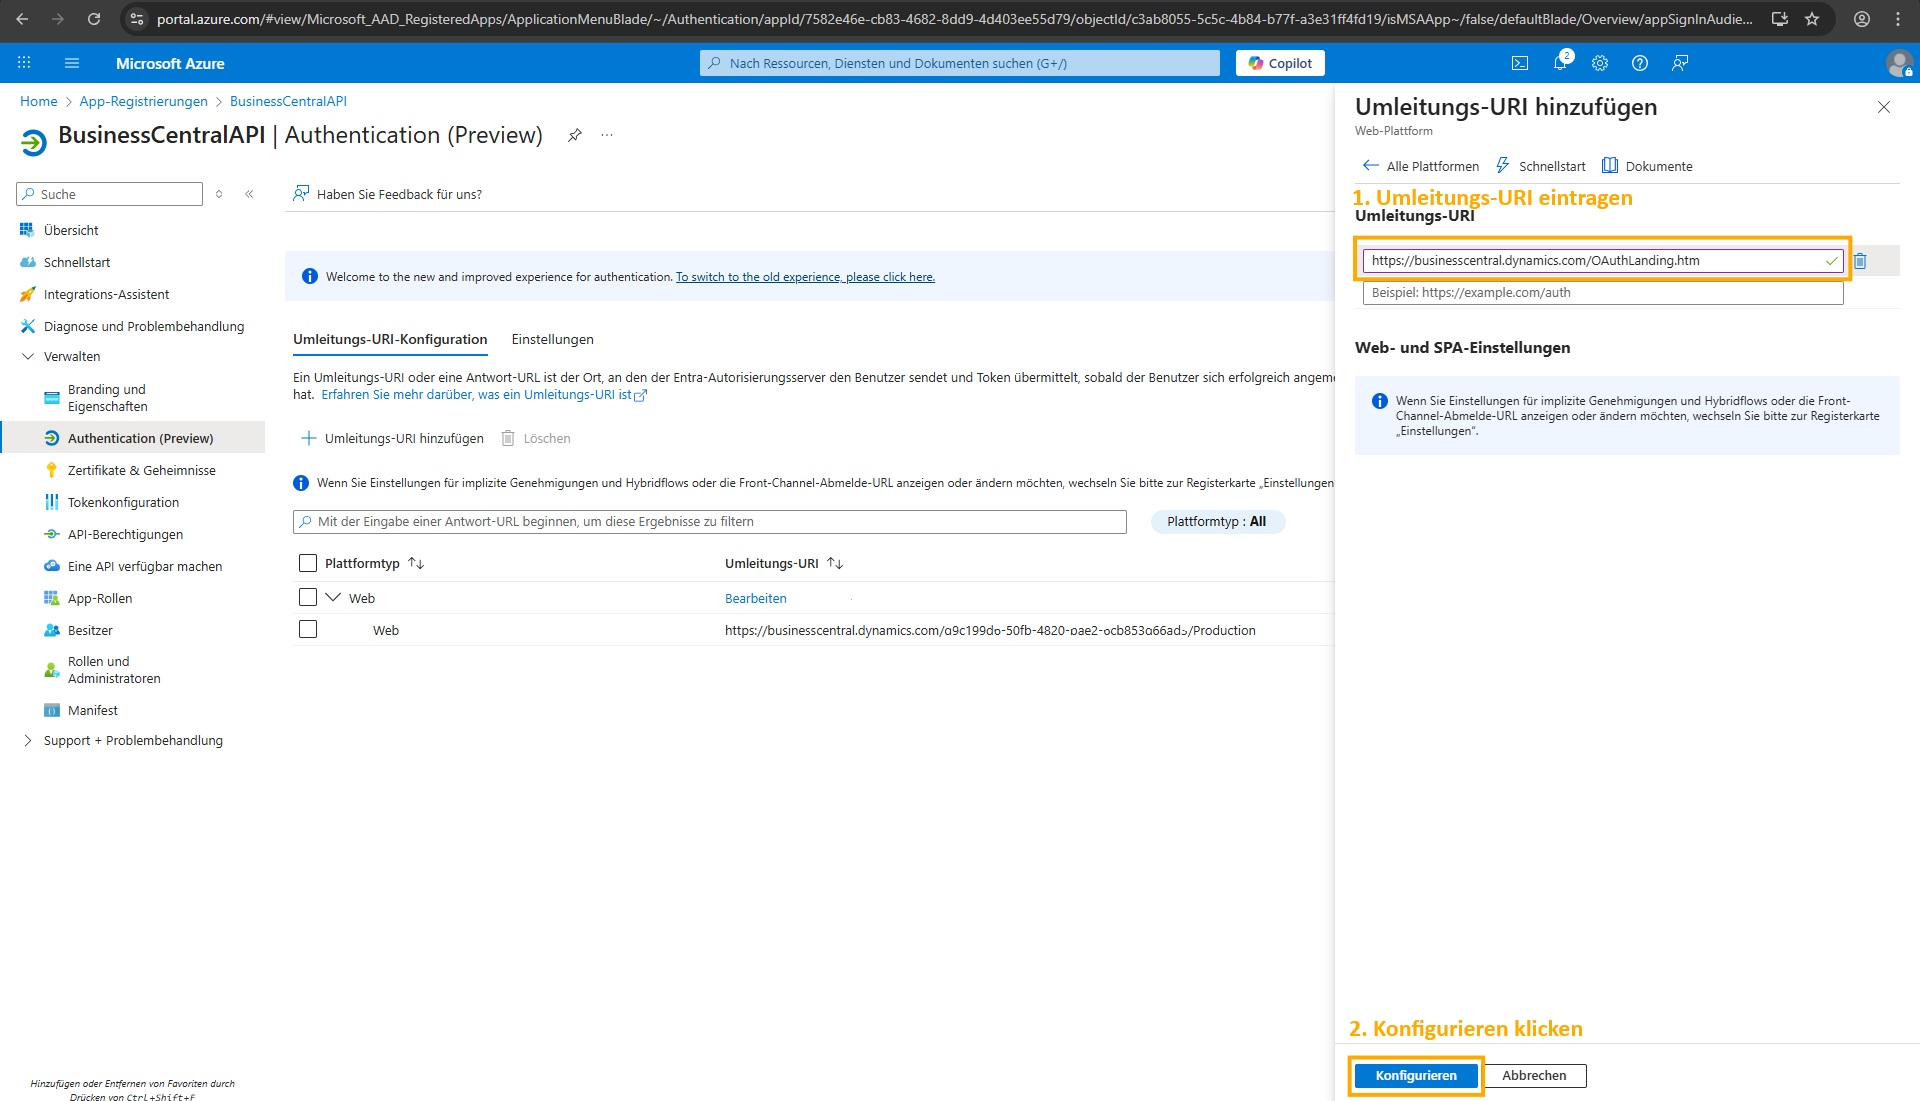Check the businesscentral Production URI row checkbox
This screenshot has width=1920, height=1101.
tap(308, 629)
